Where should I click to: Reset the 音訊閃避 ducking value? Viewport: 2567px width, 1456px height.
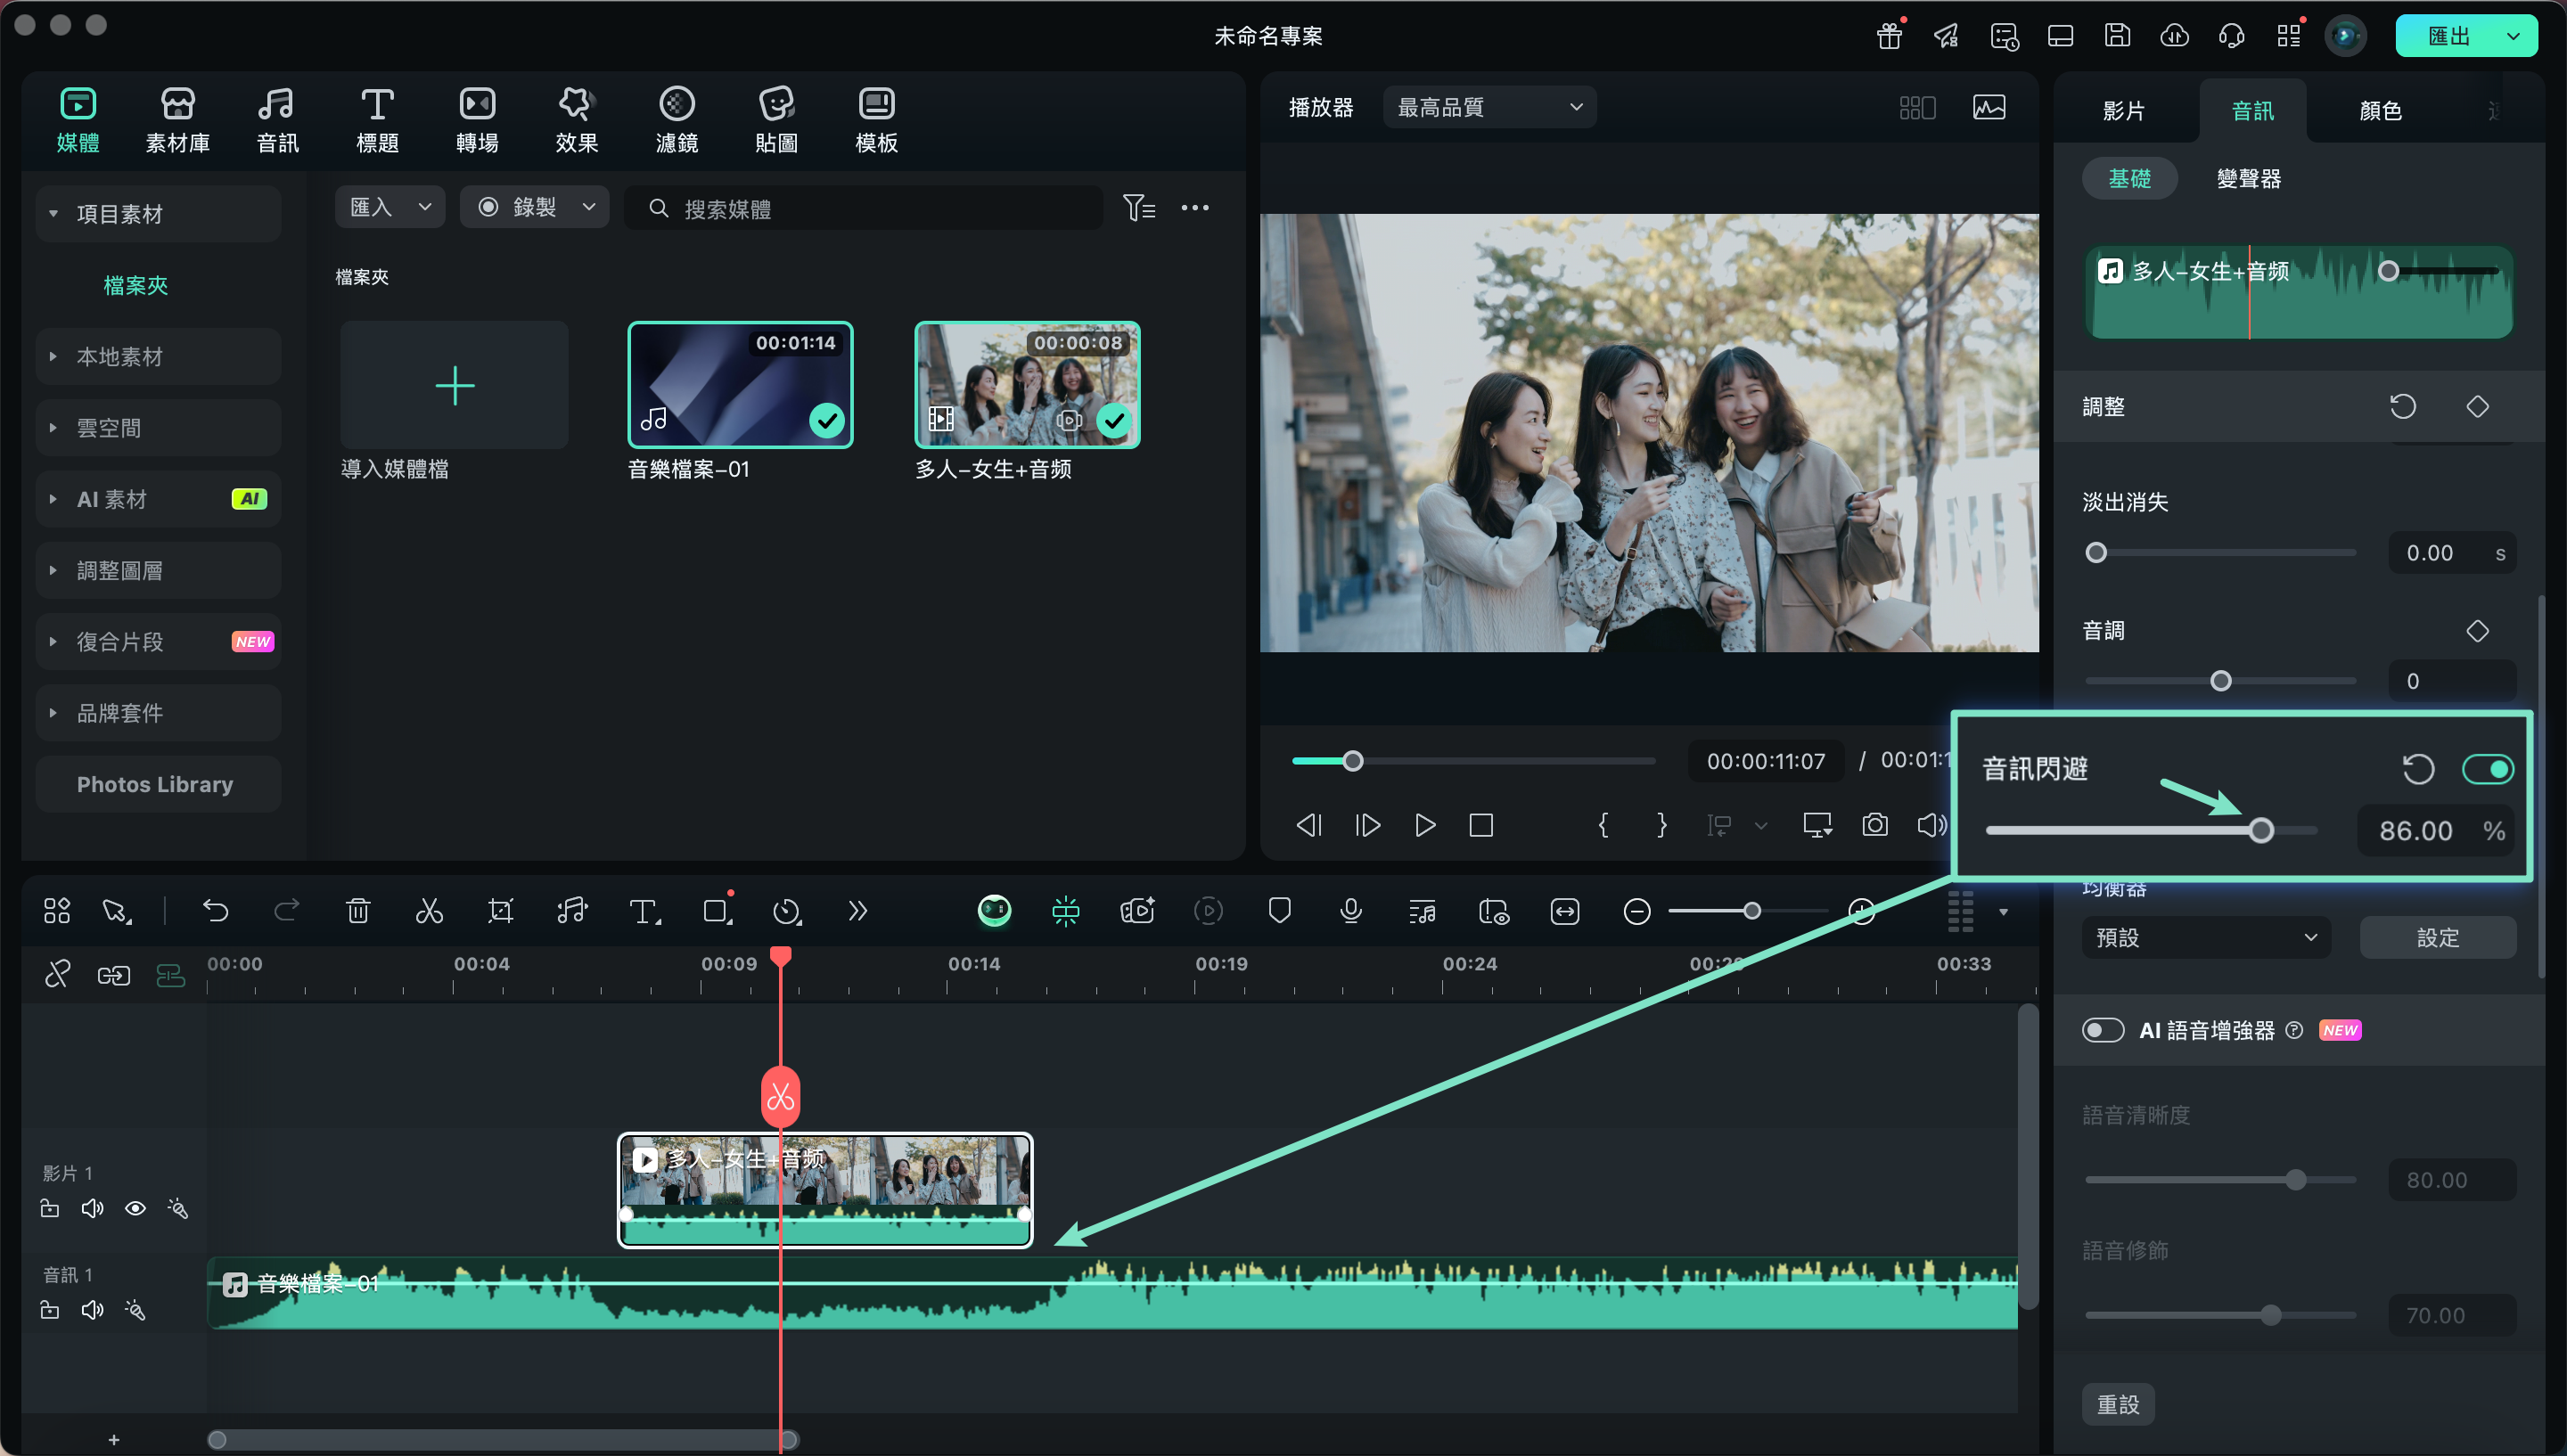pos(2418,769)
